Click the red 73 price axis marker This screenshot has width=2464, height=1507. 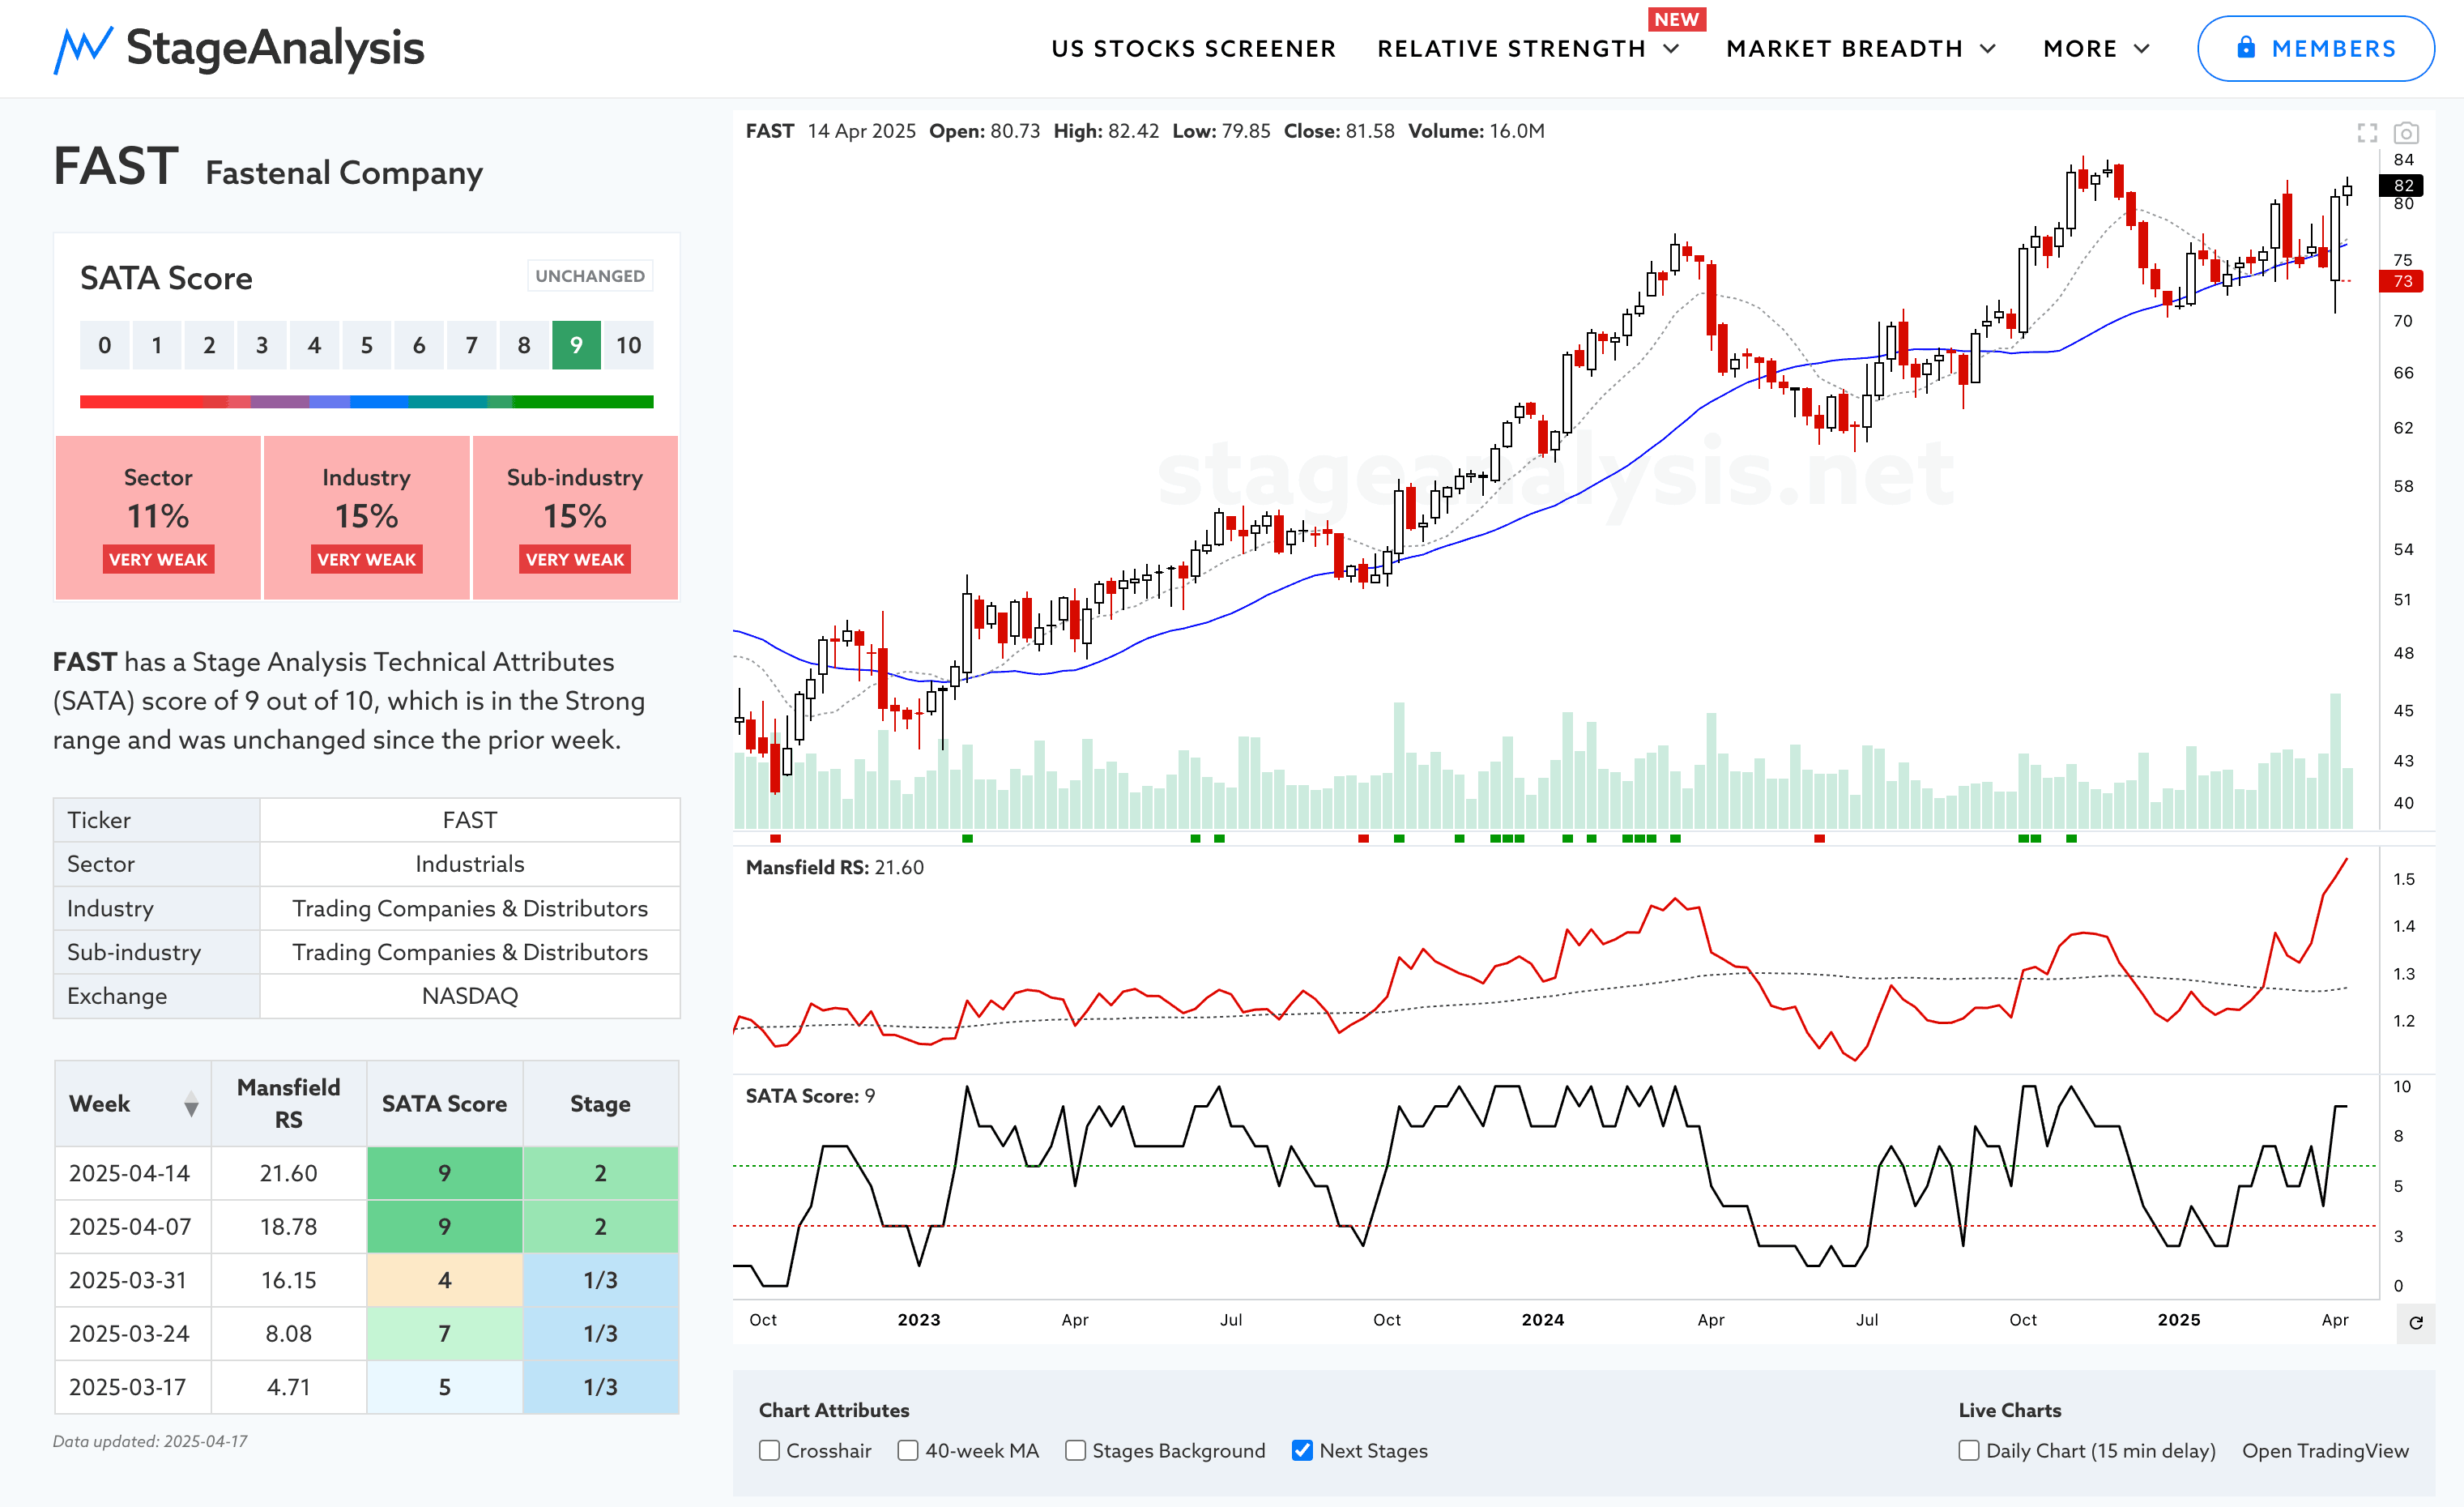coord(2401,281)
